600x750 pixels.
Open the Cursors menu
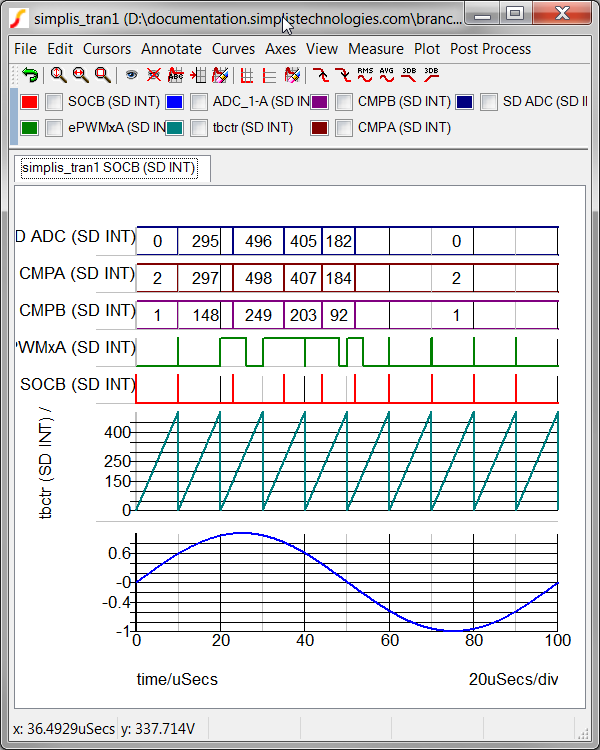(x=107, y=49)
